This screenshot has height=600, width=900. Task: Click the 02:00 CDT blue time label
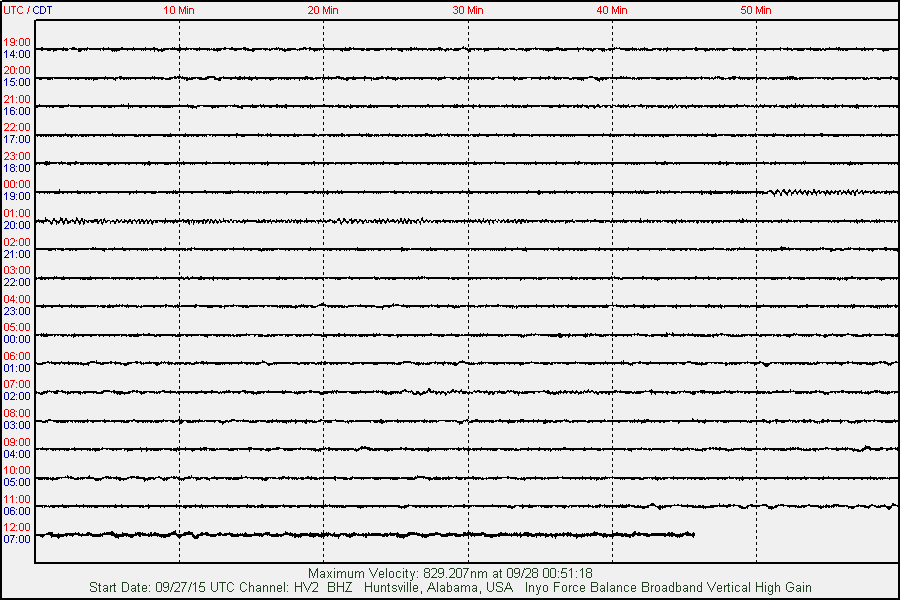(x=17, y=396)
